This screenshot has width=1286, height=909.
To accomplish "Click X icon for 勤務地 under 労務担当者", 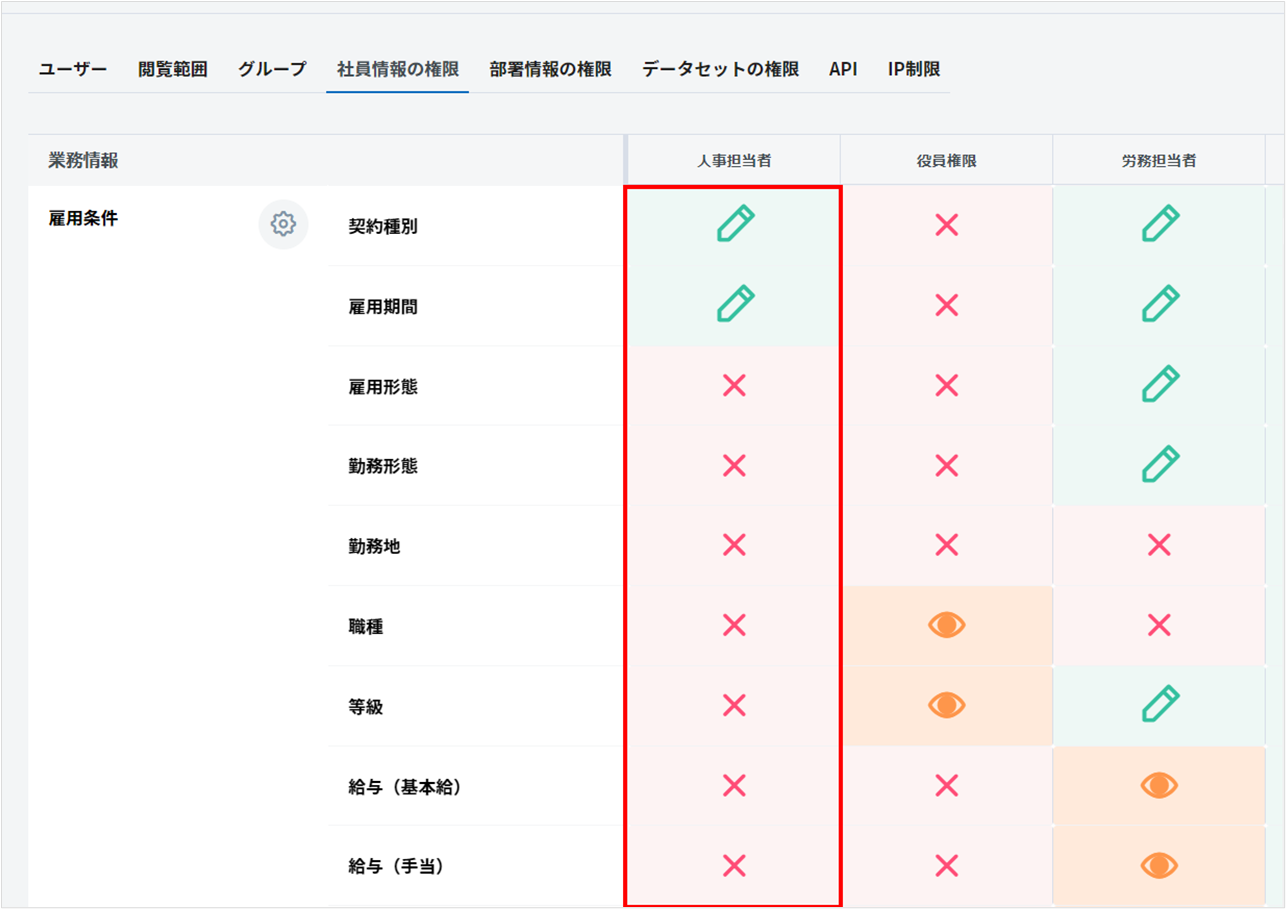I will (x=1159, y=545).
